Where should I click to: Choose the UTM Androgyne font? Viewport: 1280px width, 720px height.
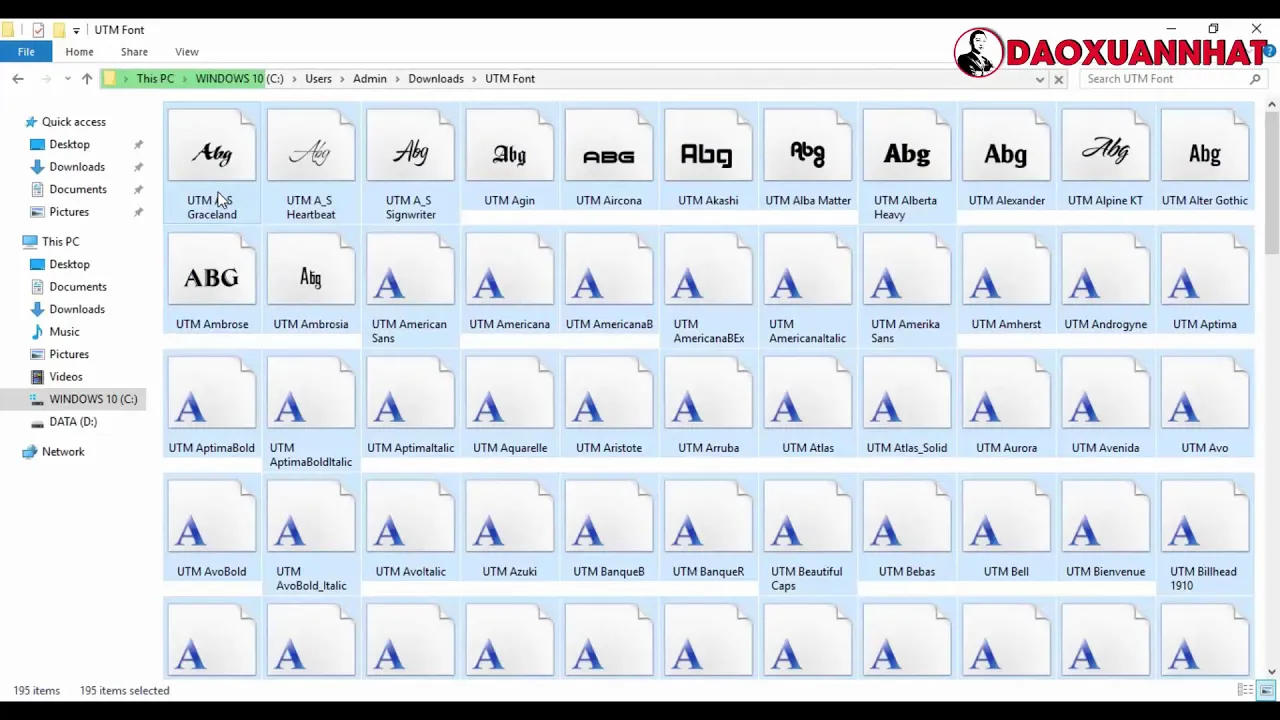pos(1105,282)
